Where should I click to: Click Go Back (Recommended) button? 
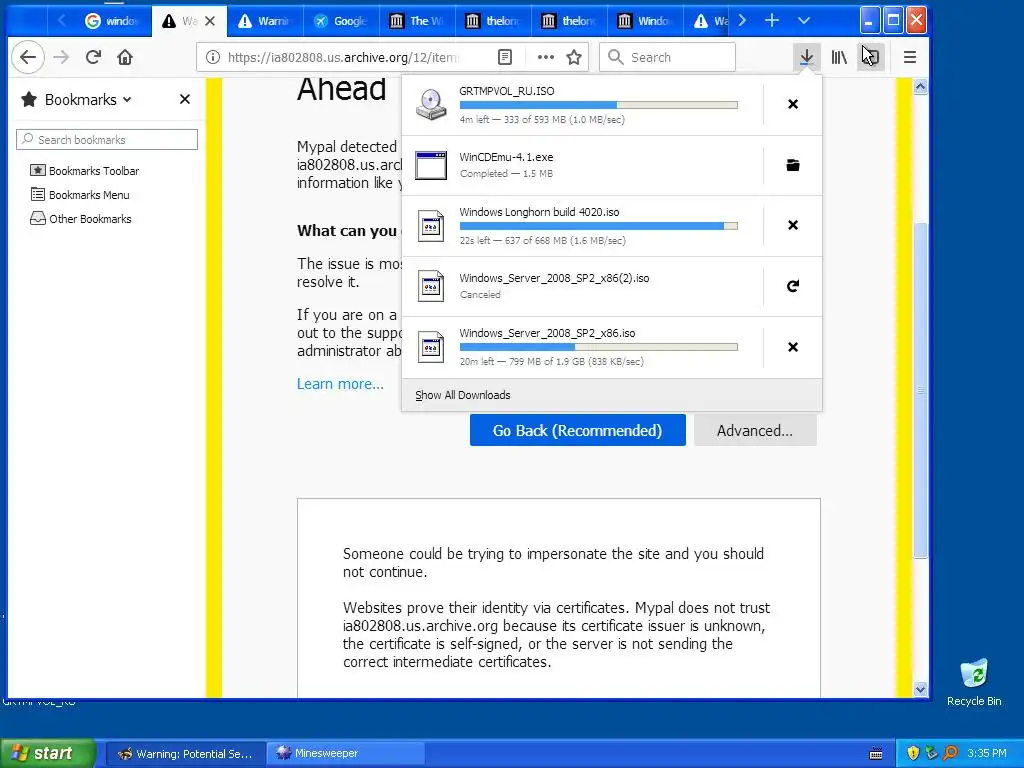(x=577, y=430)
